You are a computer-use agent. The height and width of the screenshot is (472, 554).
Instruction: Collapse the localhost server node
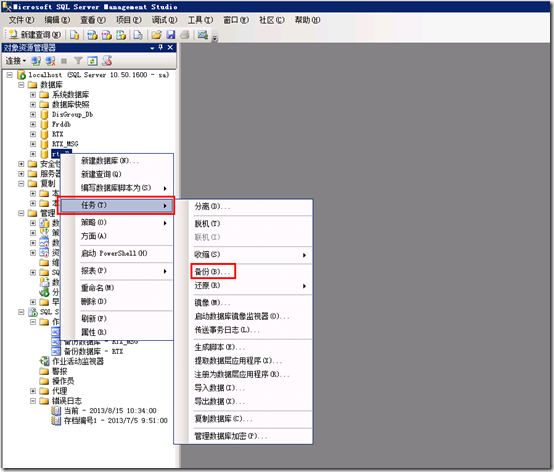10,75
